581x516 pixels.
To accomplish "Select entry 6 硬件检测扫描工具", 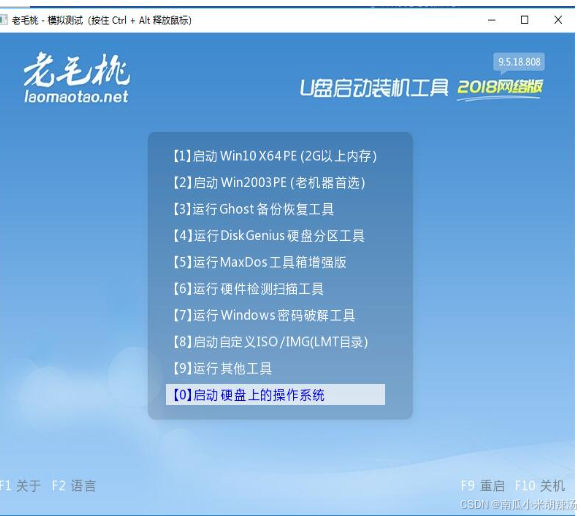I will click(248, 289).
